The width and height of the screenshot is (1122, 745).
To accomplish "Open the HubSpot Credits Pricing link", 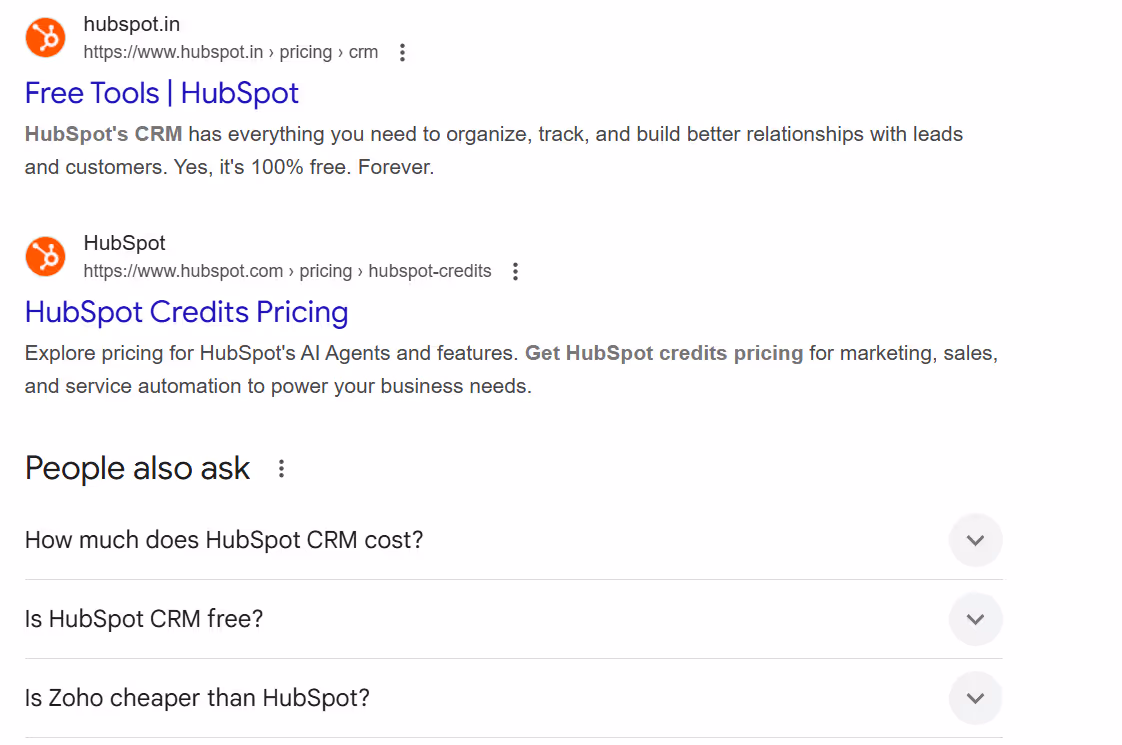I will coord(186,312).
